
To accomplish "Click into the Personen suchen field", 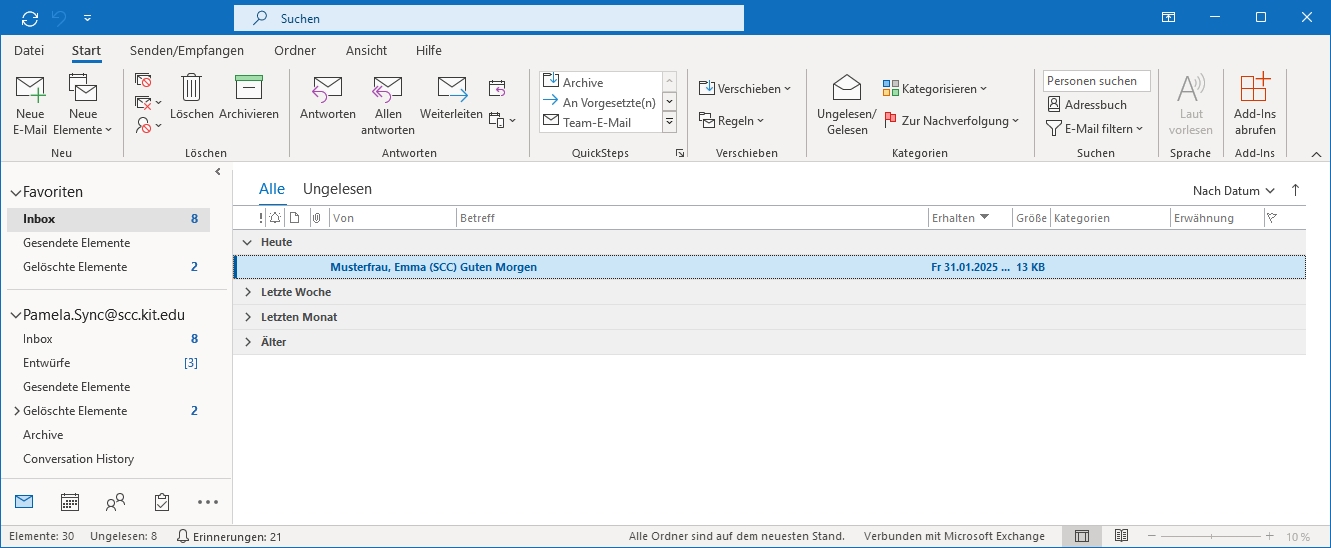I will click(1097, 81).
